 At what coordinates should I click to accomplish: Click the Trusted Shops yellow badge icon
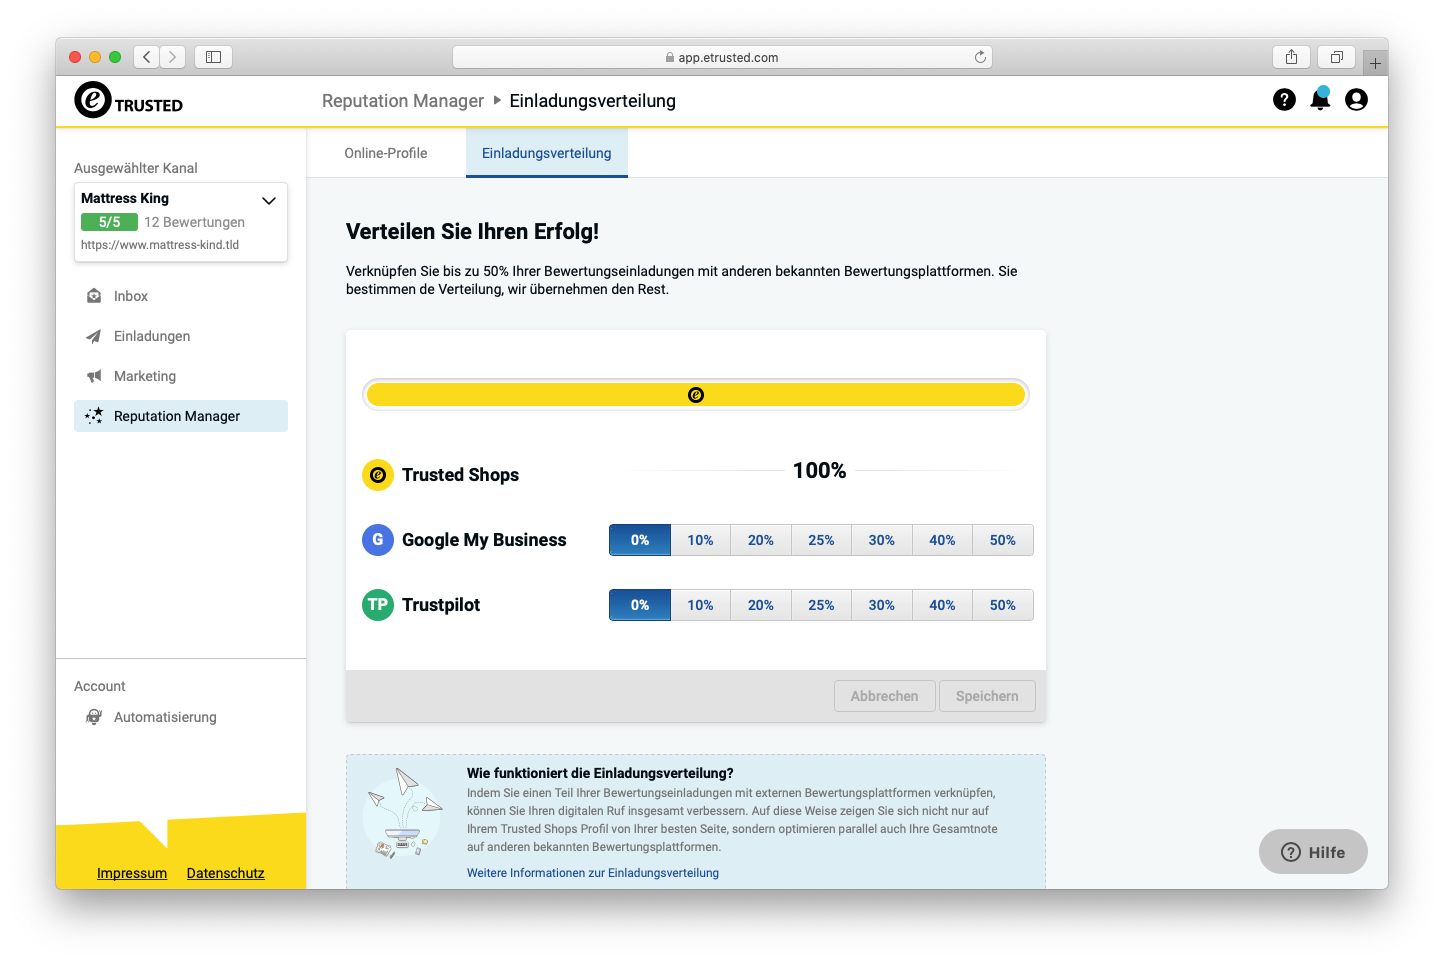click(378, 475)
